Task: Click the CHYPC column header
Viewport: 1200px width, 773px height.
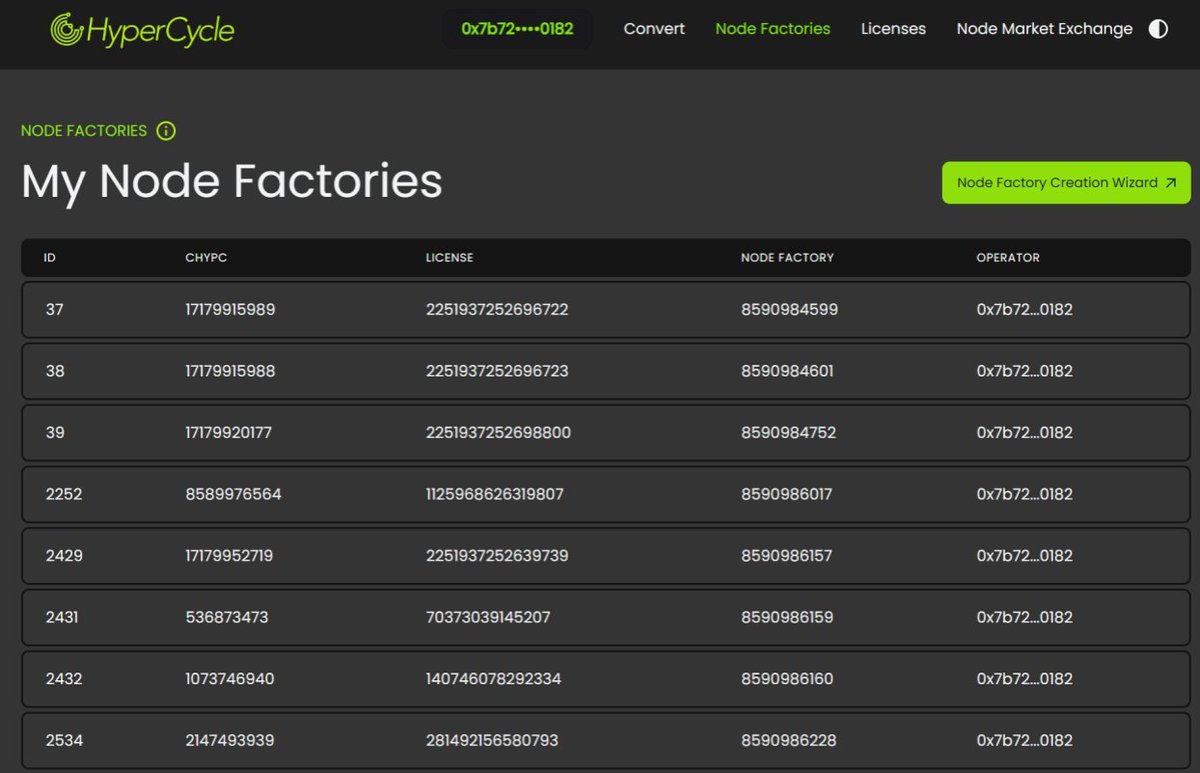Action: coord(206,258)
